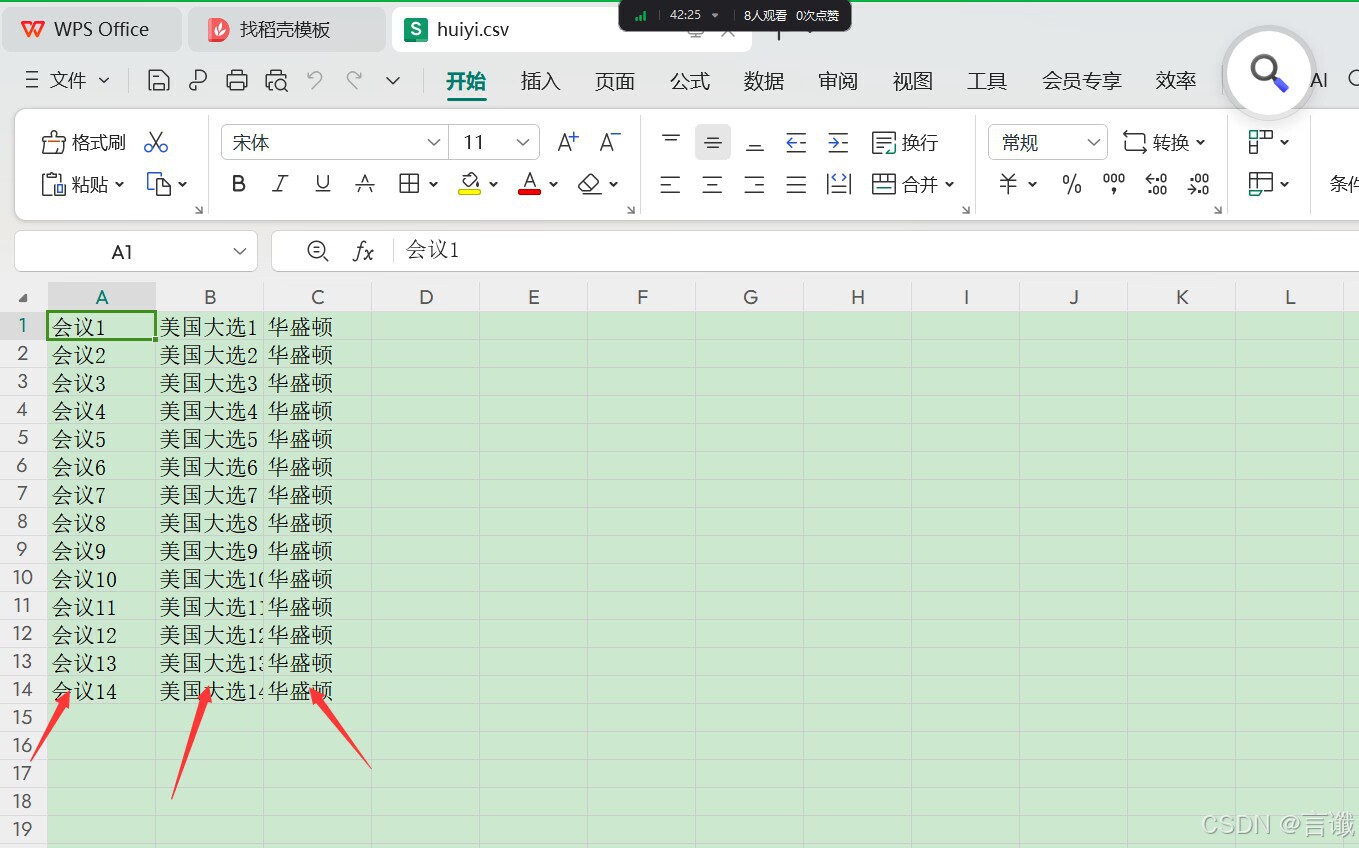Activate the Format Painter 格式刷

84,143
